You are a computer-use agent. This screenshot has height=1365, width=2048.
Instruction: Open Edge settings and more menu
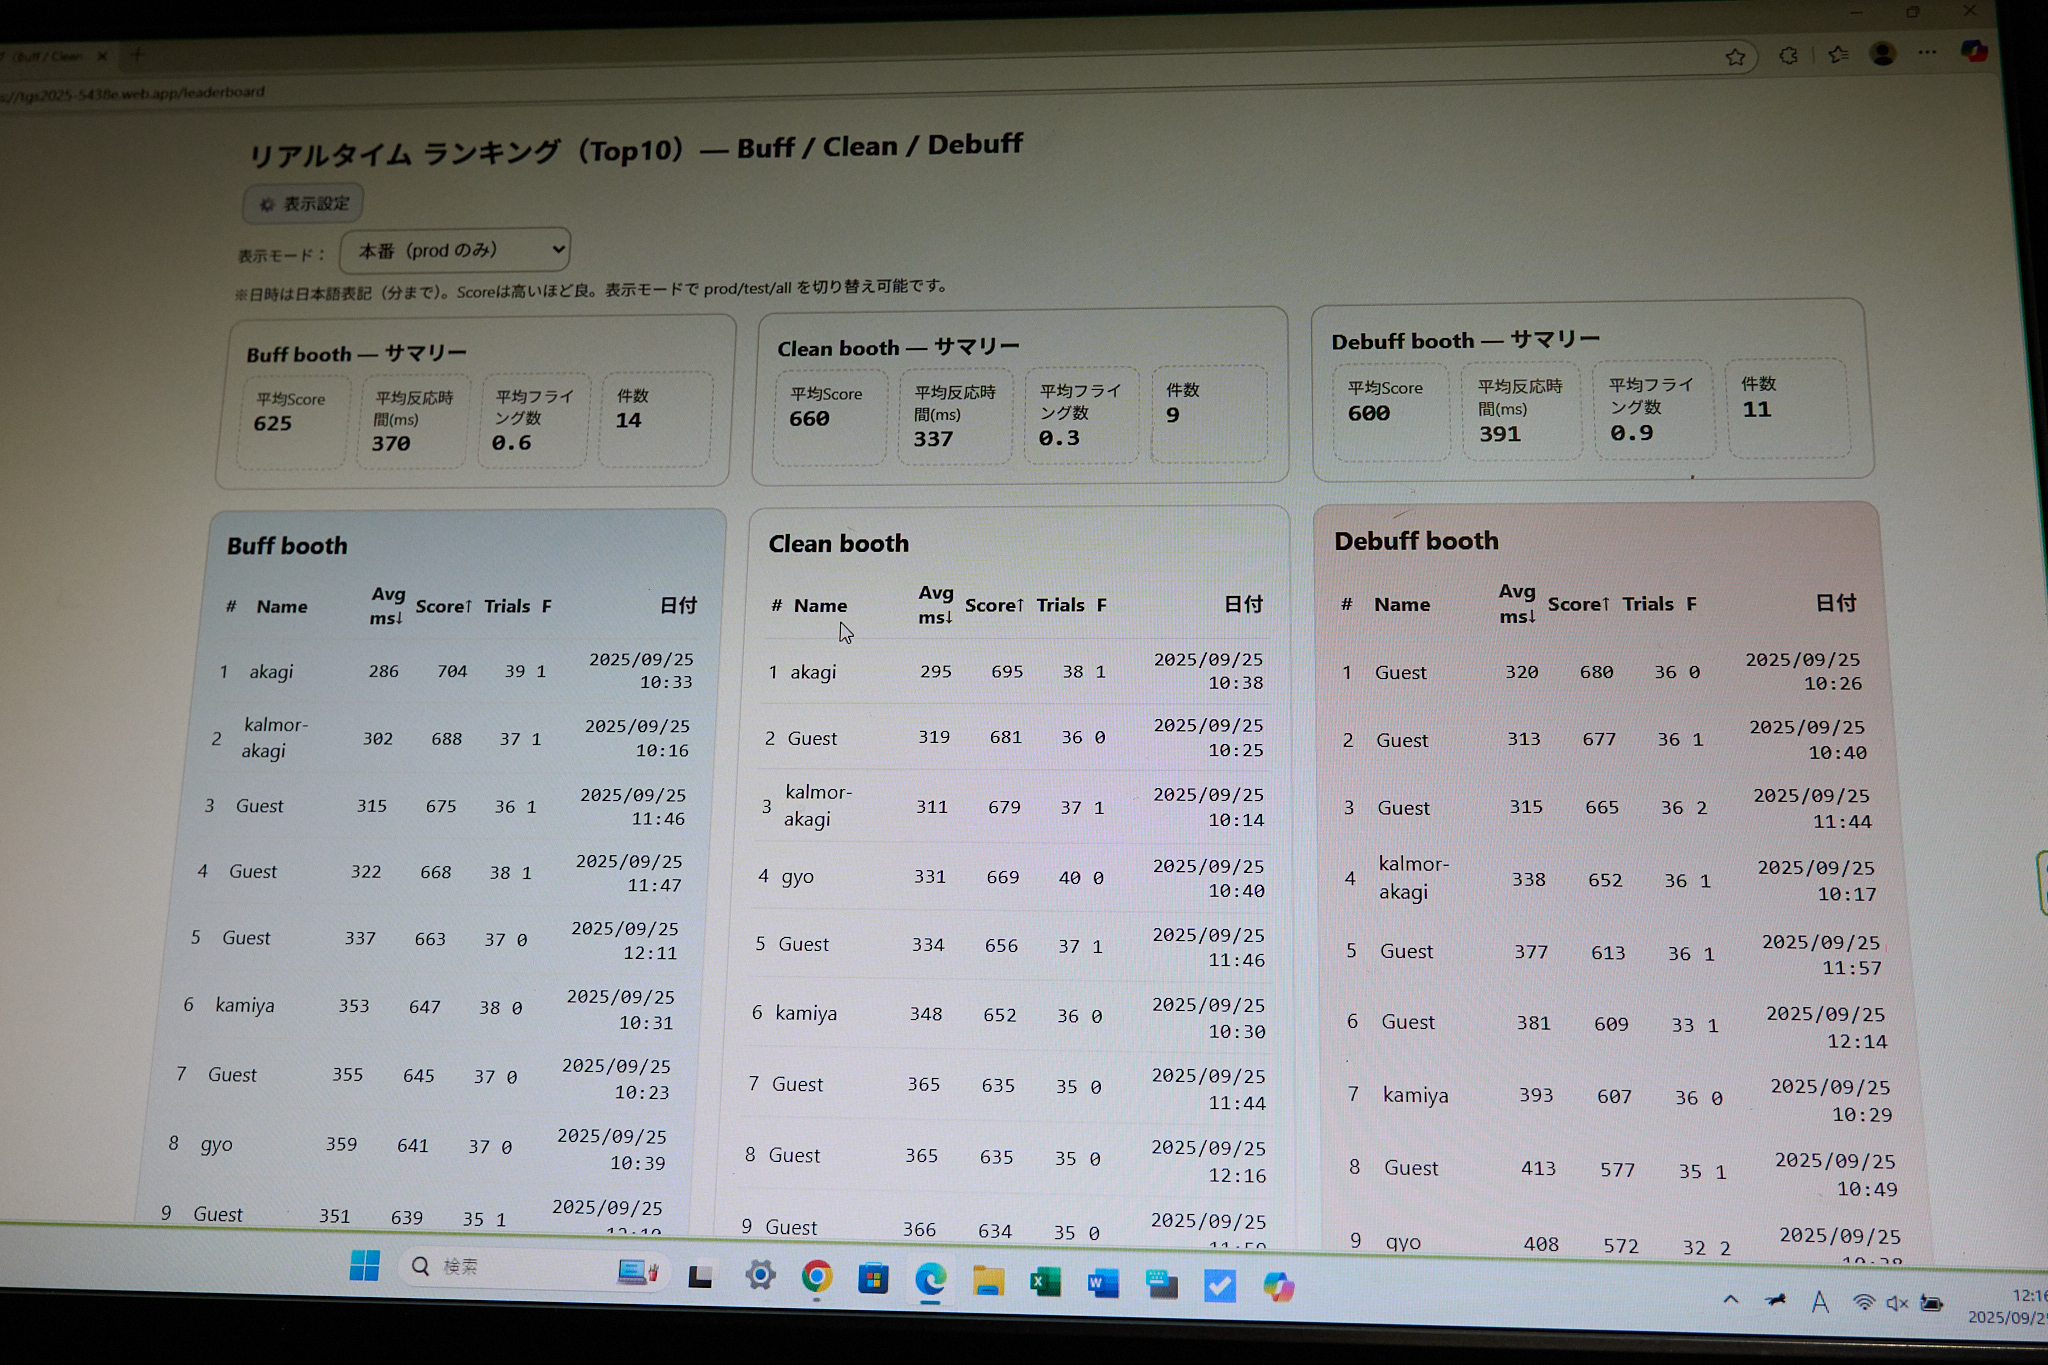coord(1927,53)
